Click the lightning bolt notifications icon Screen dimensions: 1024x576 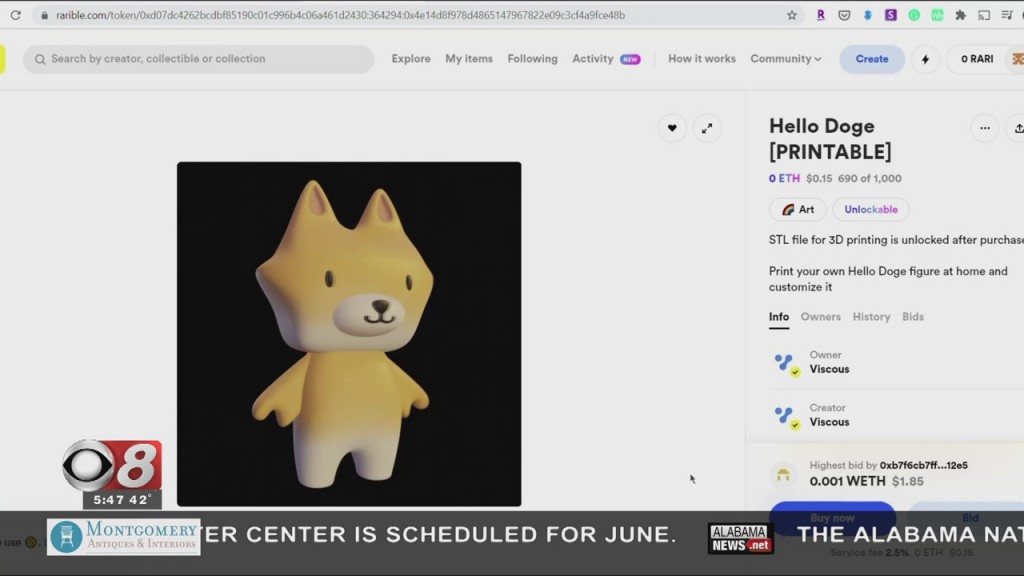[925, 59]
